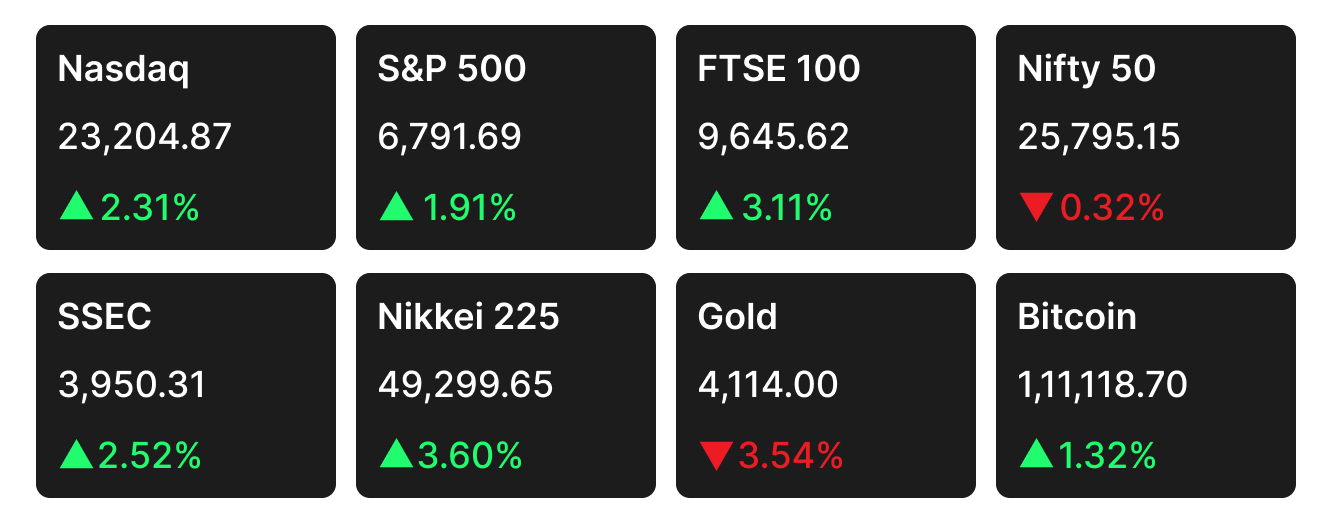Screen dimensions: 1332x524
Task: Click the green up arrow on Nasdaq card
Action: pos(76,208)
